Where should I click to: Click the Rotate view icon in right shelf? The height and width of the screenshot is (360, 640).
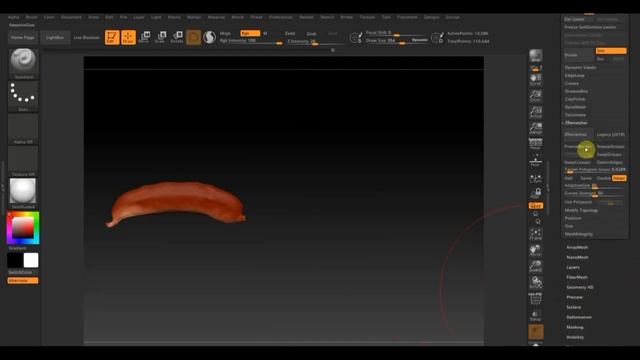click(536, 282)
